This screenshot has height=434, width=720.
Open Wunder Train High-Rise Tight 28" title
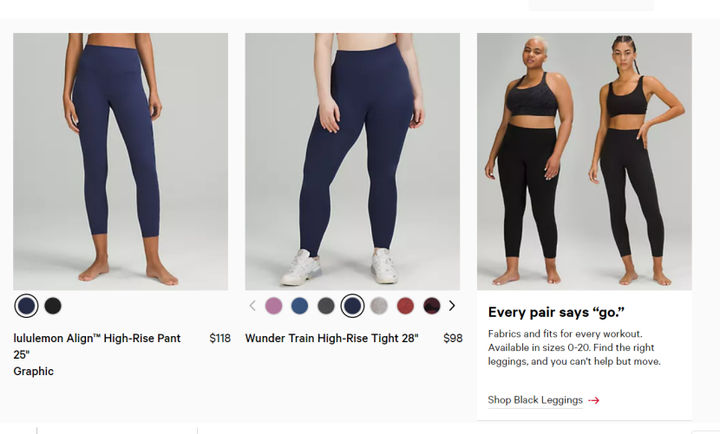(x=332, y=338)
